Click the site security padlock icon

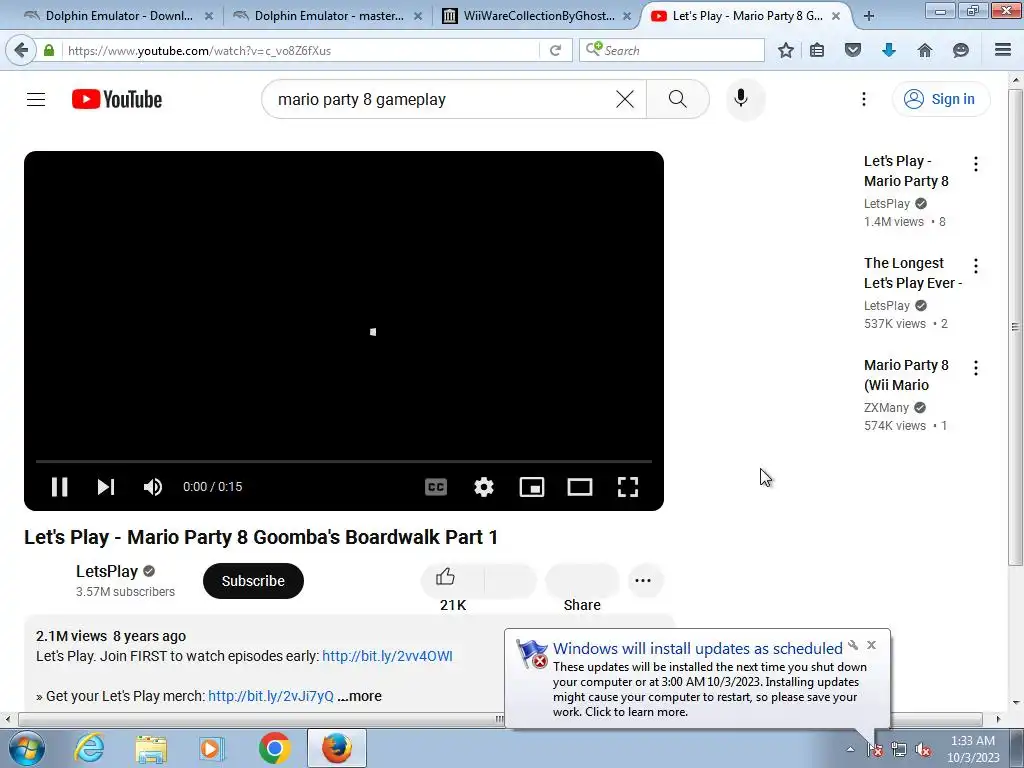(x=49, y=50)
